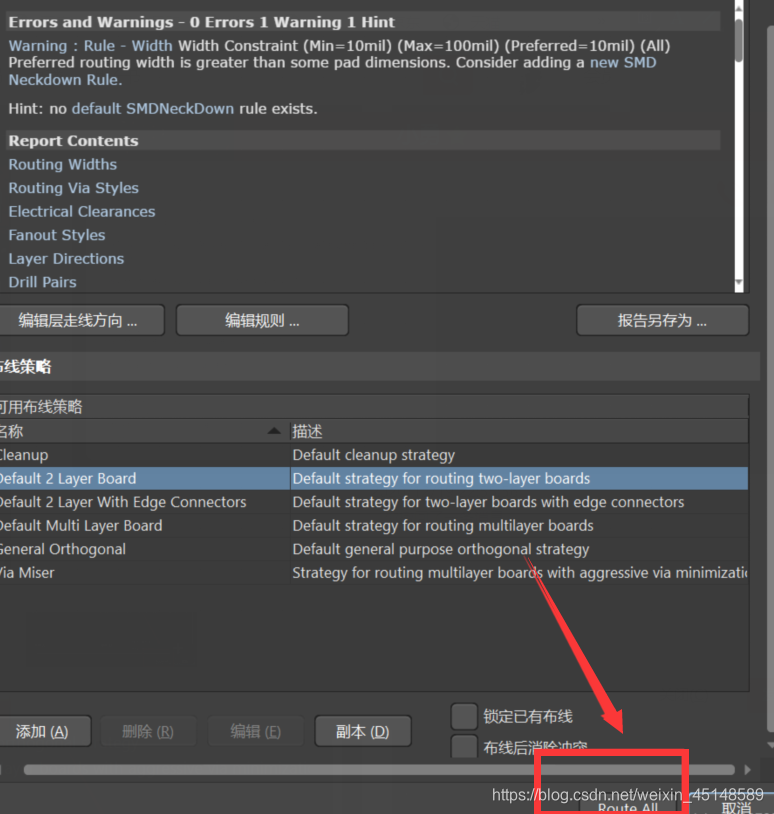The height and width of the screenshot is (814, 774).
Task: Sort strategies by 名称 column sort arrow
Action: (274, 431)
